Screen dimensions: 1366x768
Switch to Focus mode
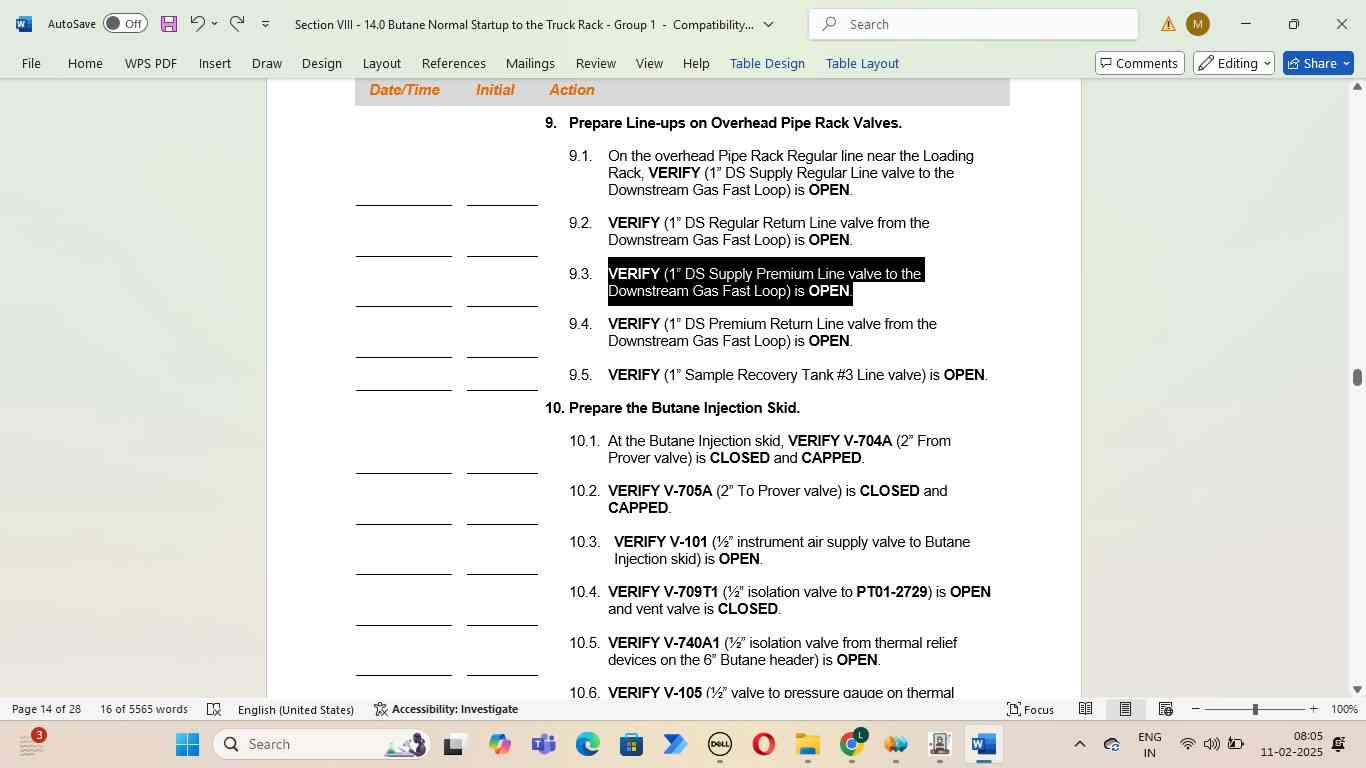pos(1030,709)
